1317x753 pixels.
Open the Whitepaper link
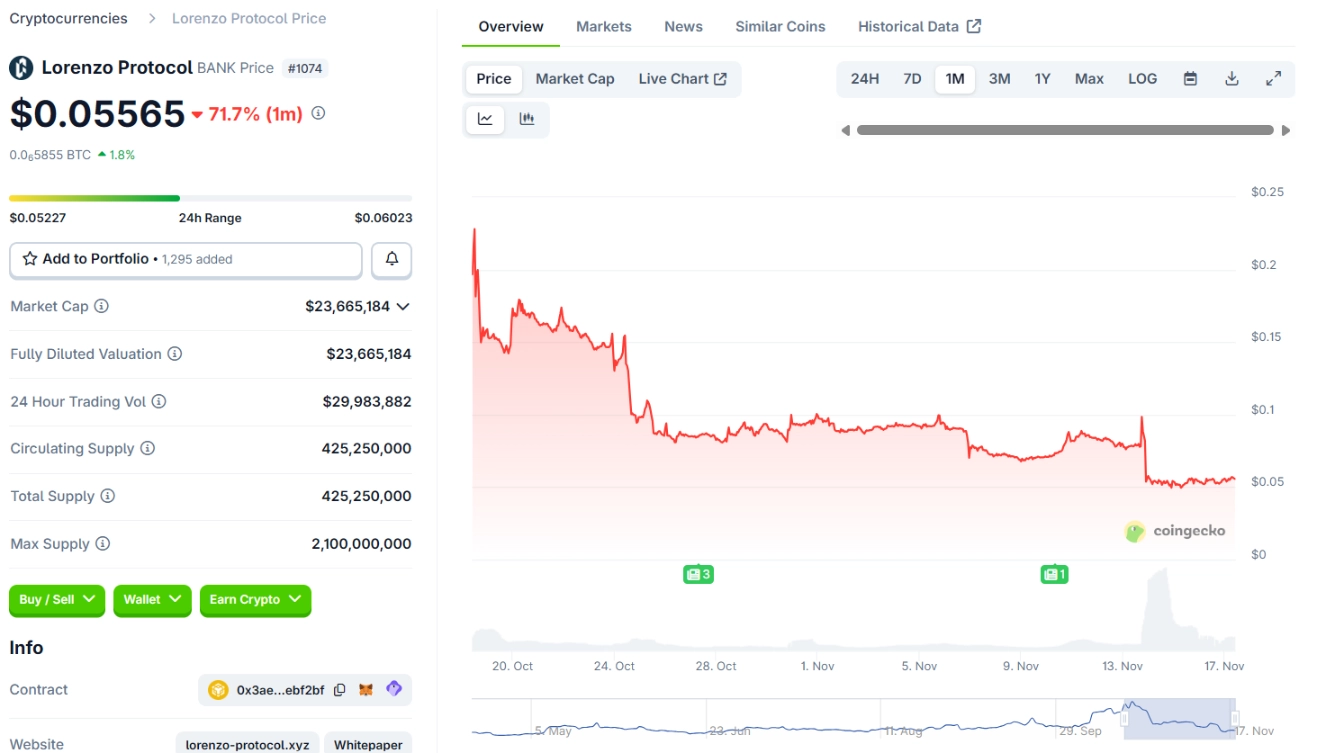(x=367, y=745)
